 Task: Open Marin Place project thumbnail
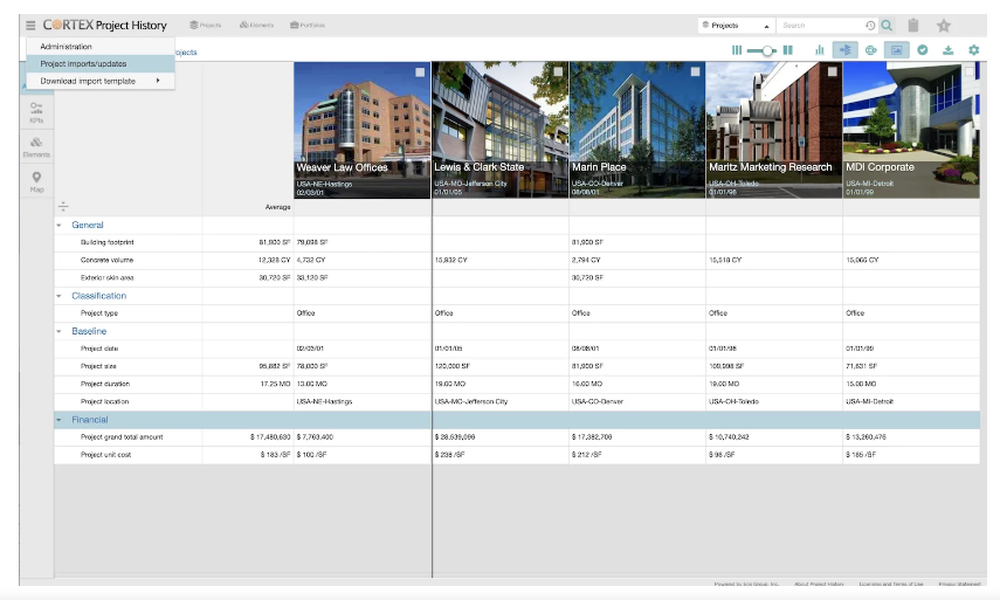tap(637, 130)
